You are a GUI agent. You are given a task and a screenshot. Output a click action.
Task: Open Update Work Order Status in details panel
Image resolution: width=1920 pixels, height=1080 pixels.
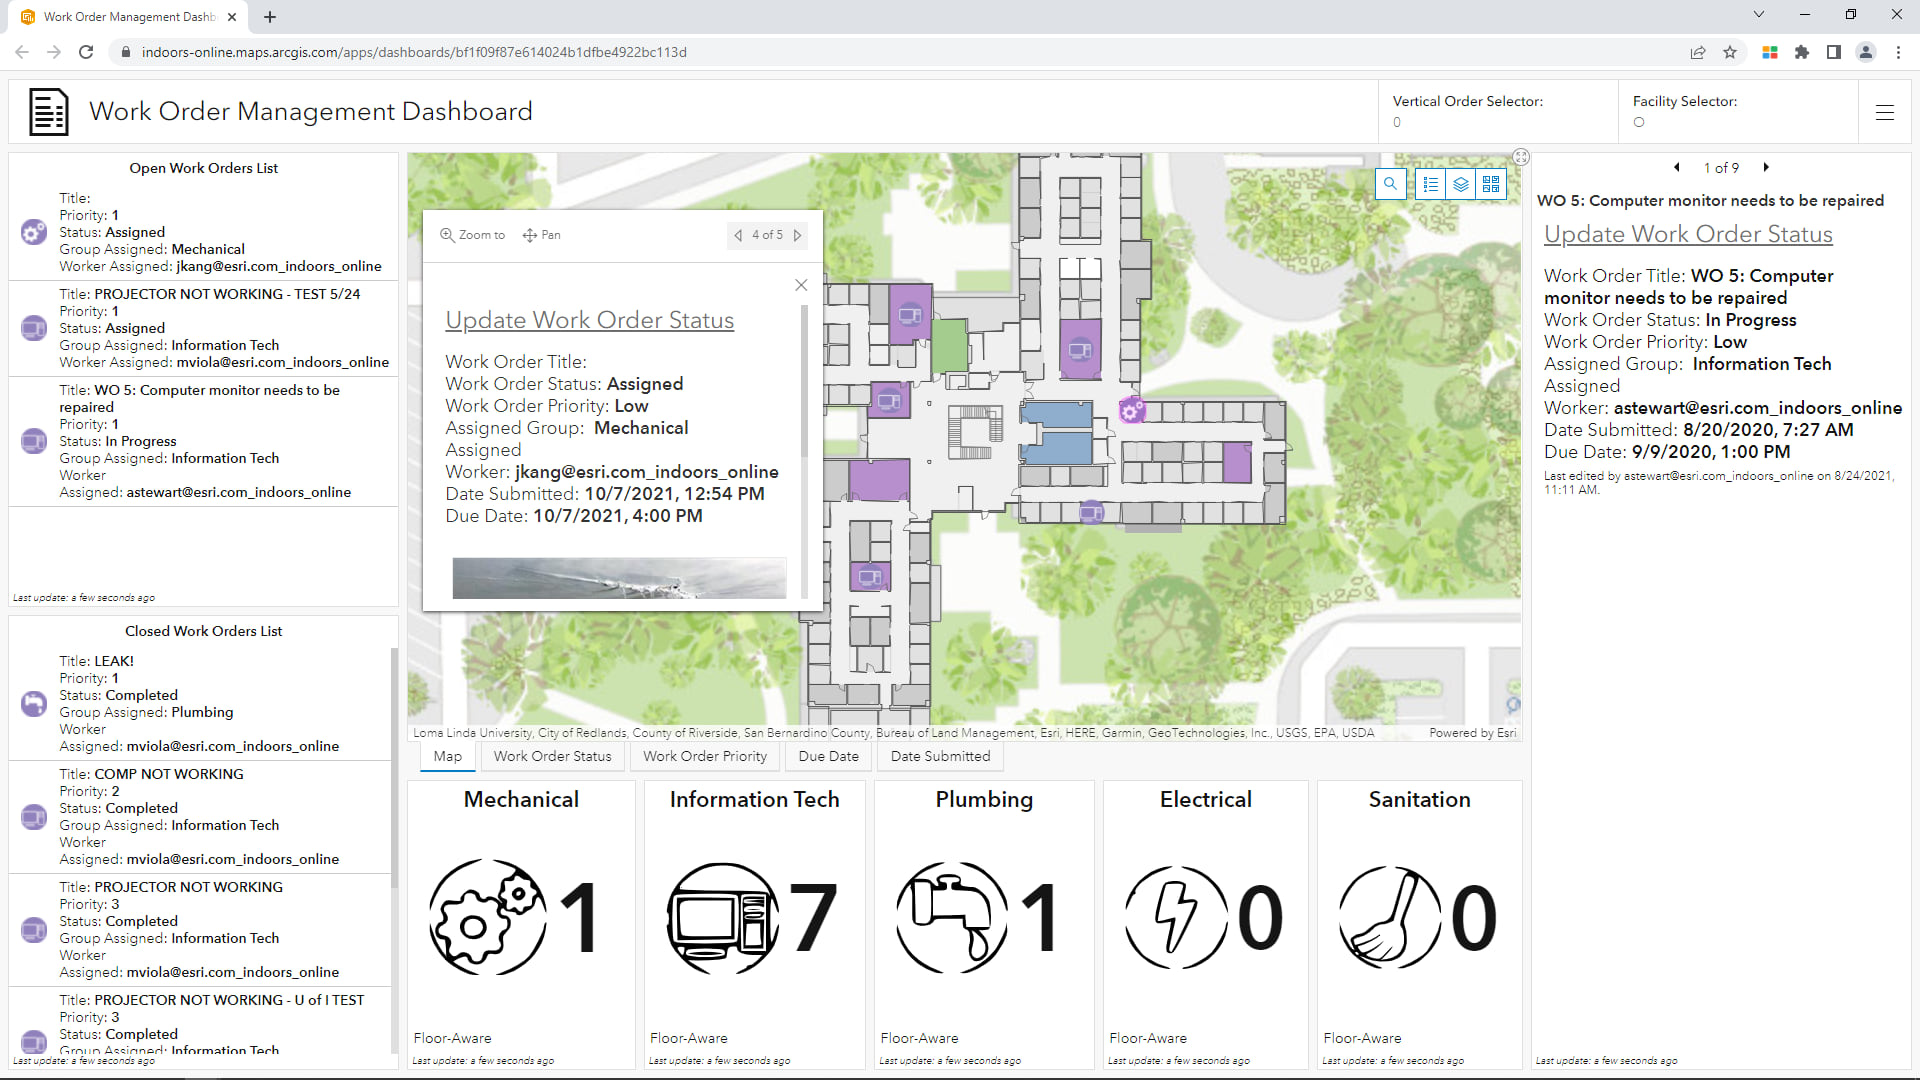[x=1688, y=234]
